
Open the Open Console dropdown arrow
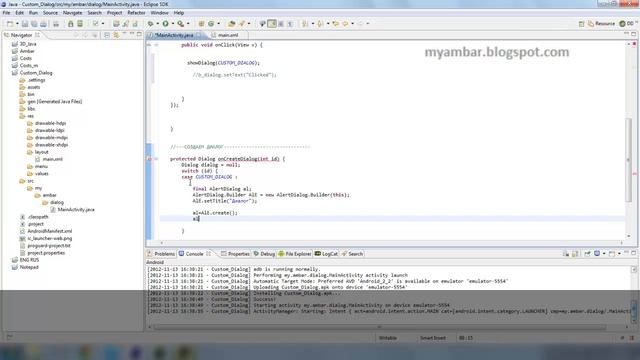click(x=619, y=254)
